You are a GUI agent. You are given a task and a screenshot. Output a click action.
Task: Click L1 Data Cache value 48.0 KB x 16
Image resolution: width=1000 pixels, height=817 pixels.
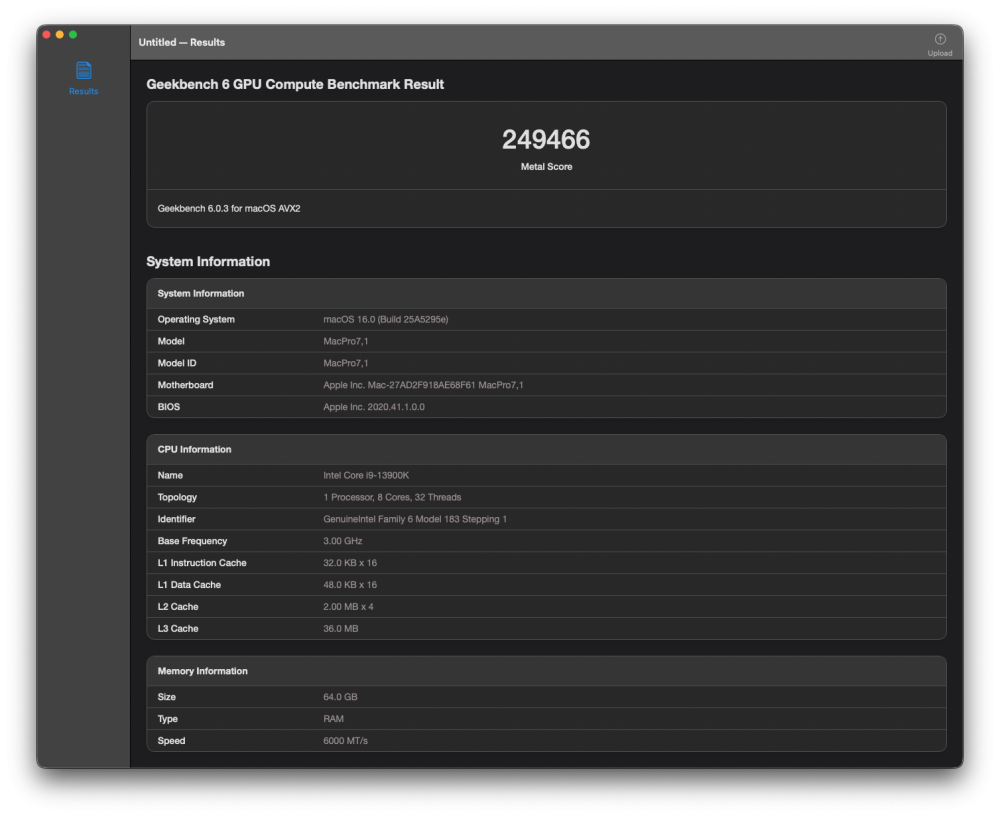pyautogui.click(x=350, y=585)
